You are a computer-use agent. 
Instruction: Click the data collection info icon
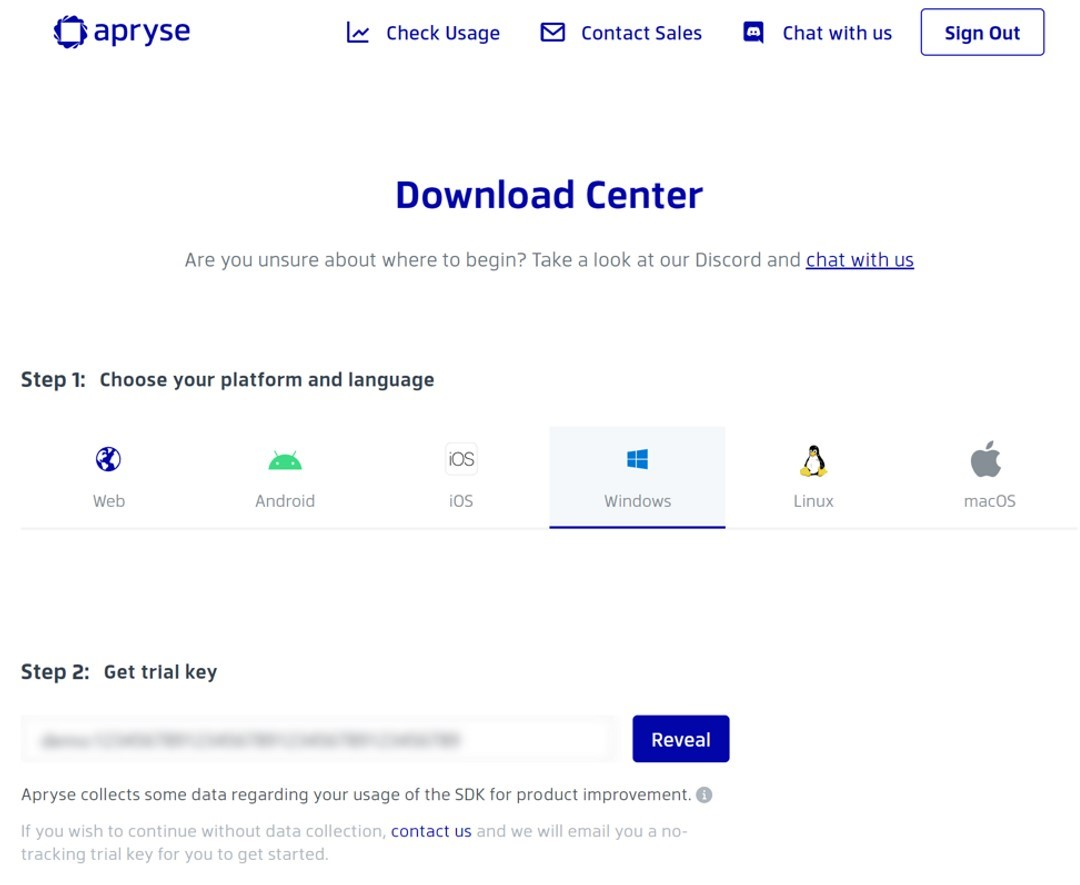click(x=703, y=795)
